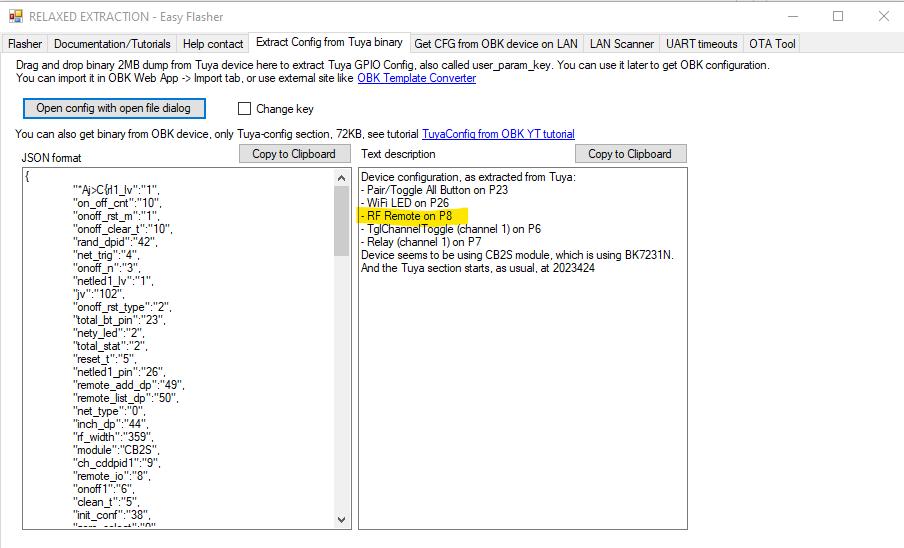Minimize the Easy Flasher window
The width and height of the screenshot is (904, 548).
click(793, 16)
